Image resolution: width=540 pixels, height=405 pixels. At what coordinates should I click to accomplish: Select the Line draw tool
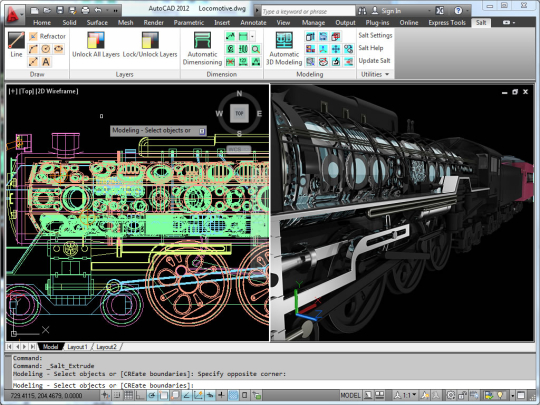coord(16,44)
